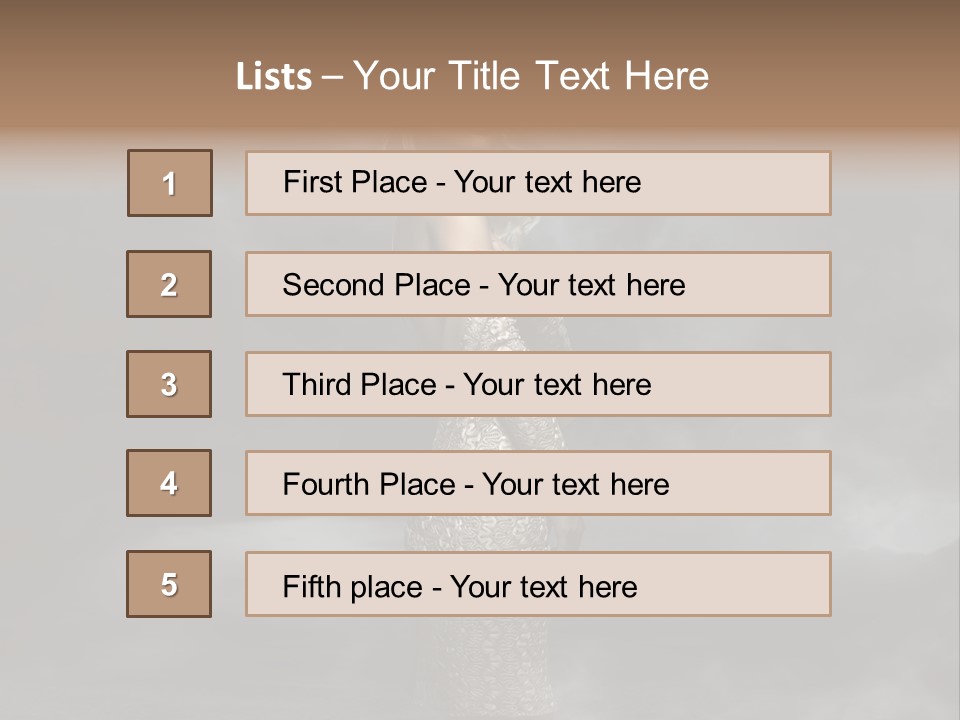
Task: Click the Your Title Text Here heading
Action: (531, 77)
